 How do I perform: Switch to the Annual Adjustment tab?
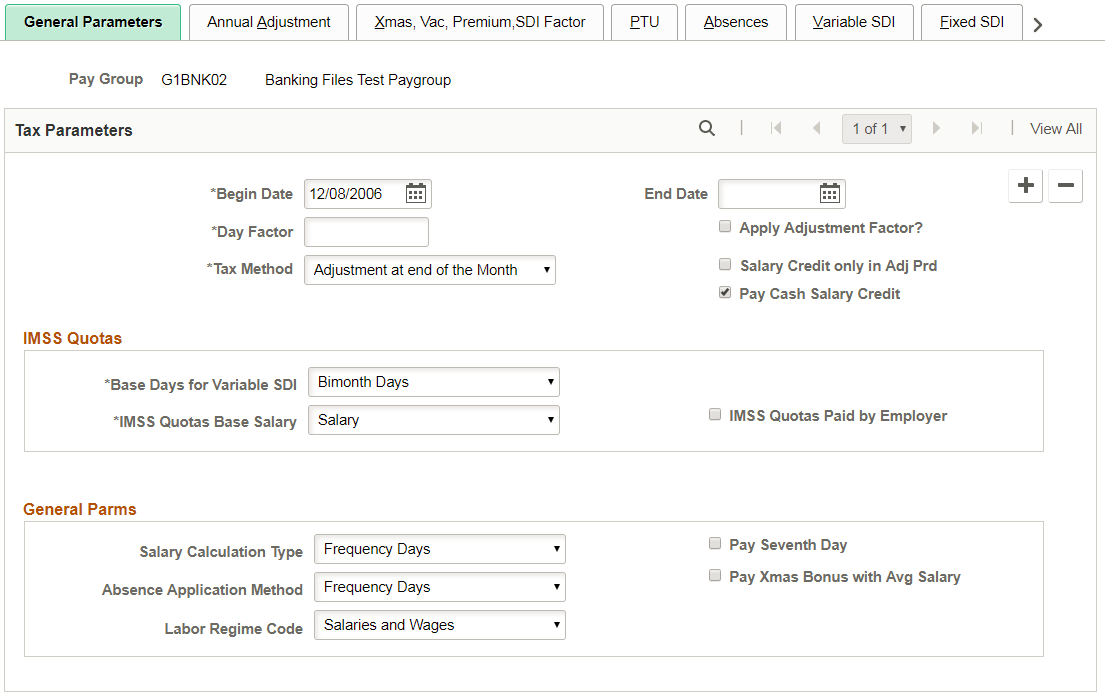click(269, 22)
